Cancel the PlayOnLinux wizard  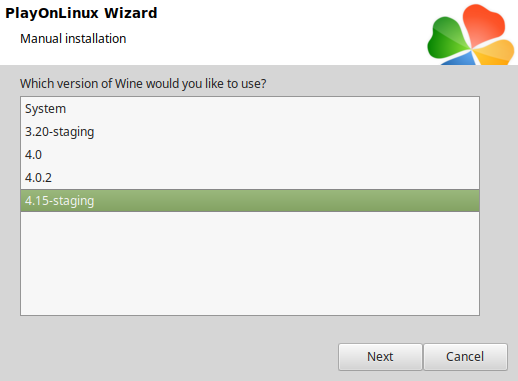(x=465, y=357)
